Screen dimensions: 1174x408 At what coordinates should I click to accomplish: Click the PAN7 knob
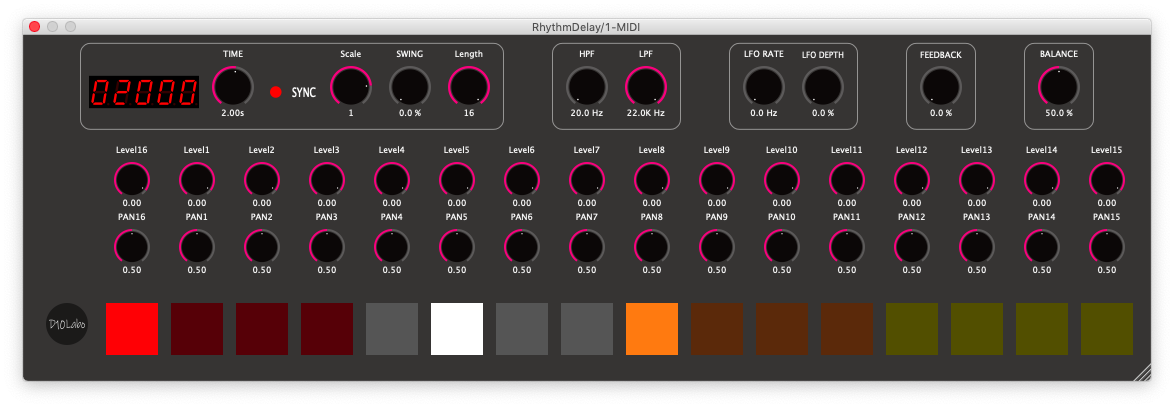click(587, 247)
